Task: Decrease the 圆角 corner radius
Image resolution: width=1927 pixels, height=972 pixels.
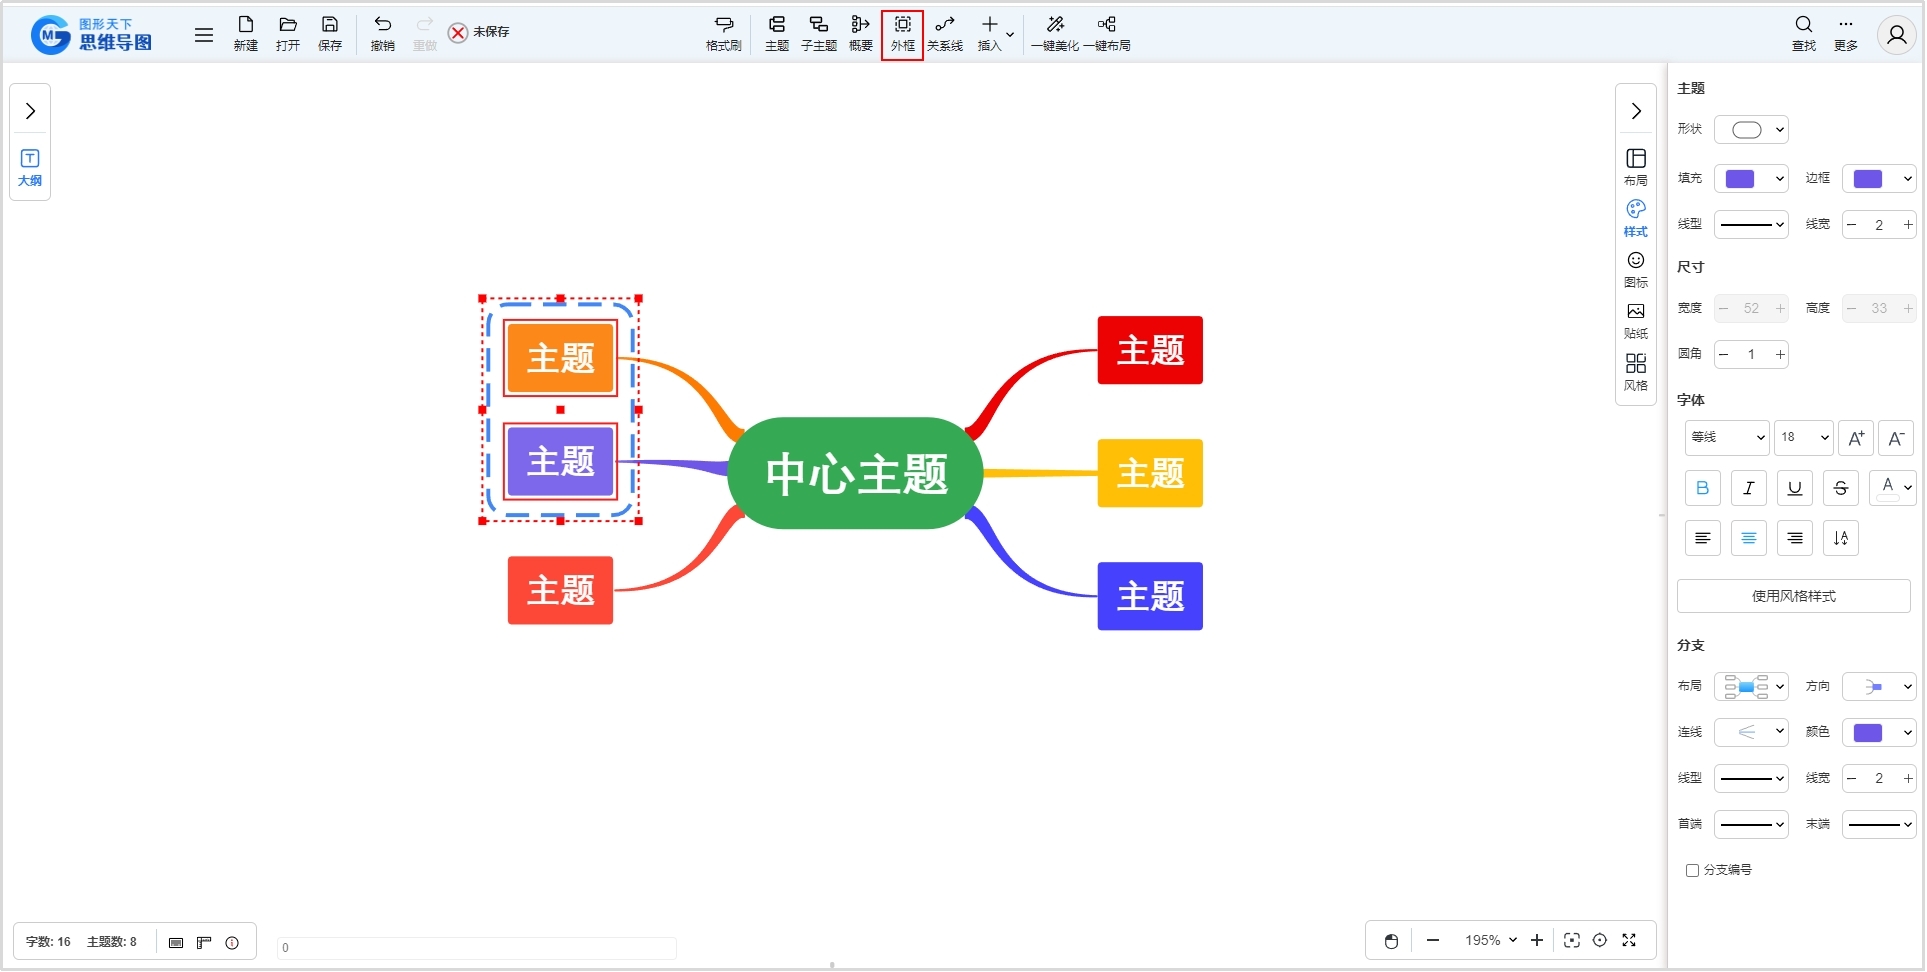Action: [x=1724, y=355]
